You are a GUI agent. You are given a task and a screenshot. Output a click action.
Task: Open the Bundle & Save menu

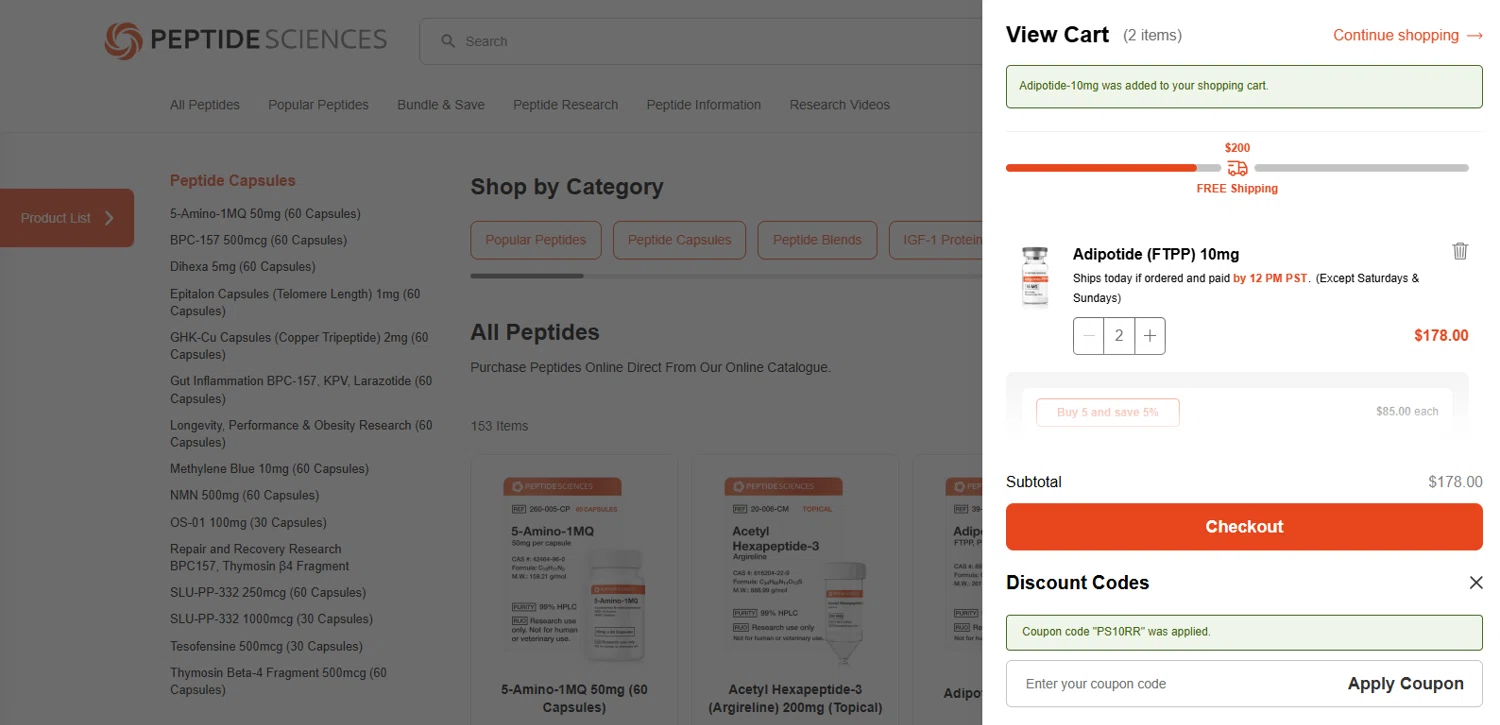click(x=441, y=105)
